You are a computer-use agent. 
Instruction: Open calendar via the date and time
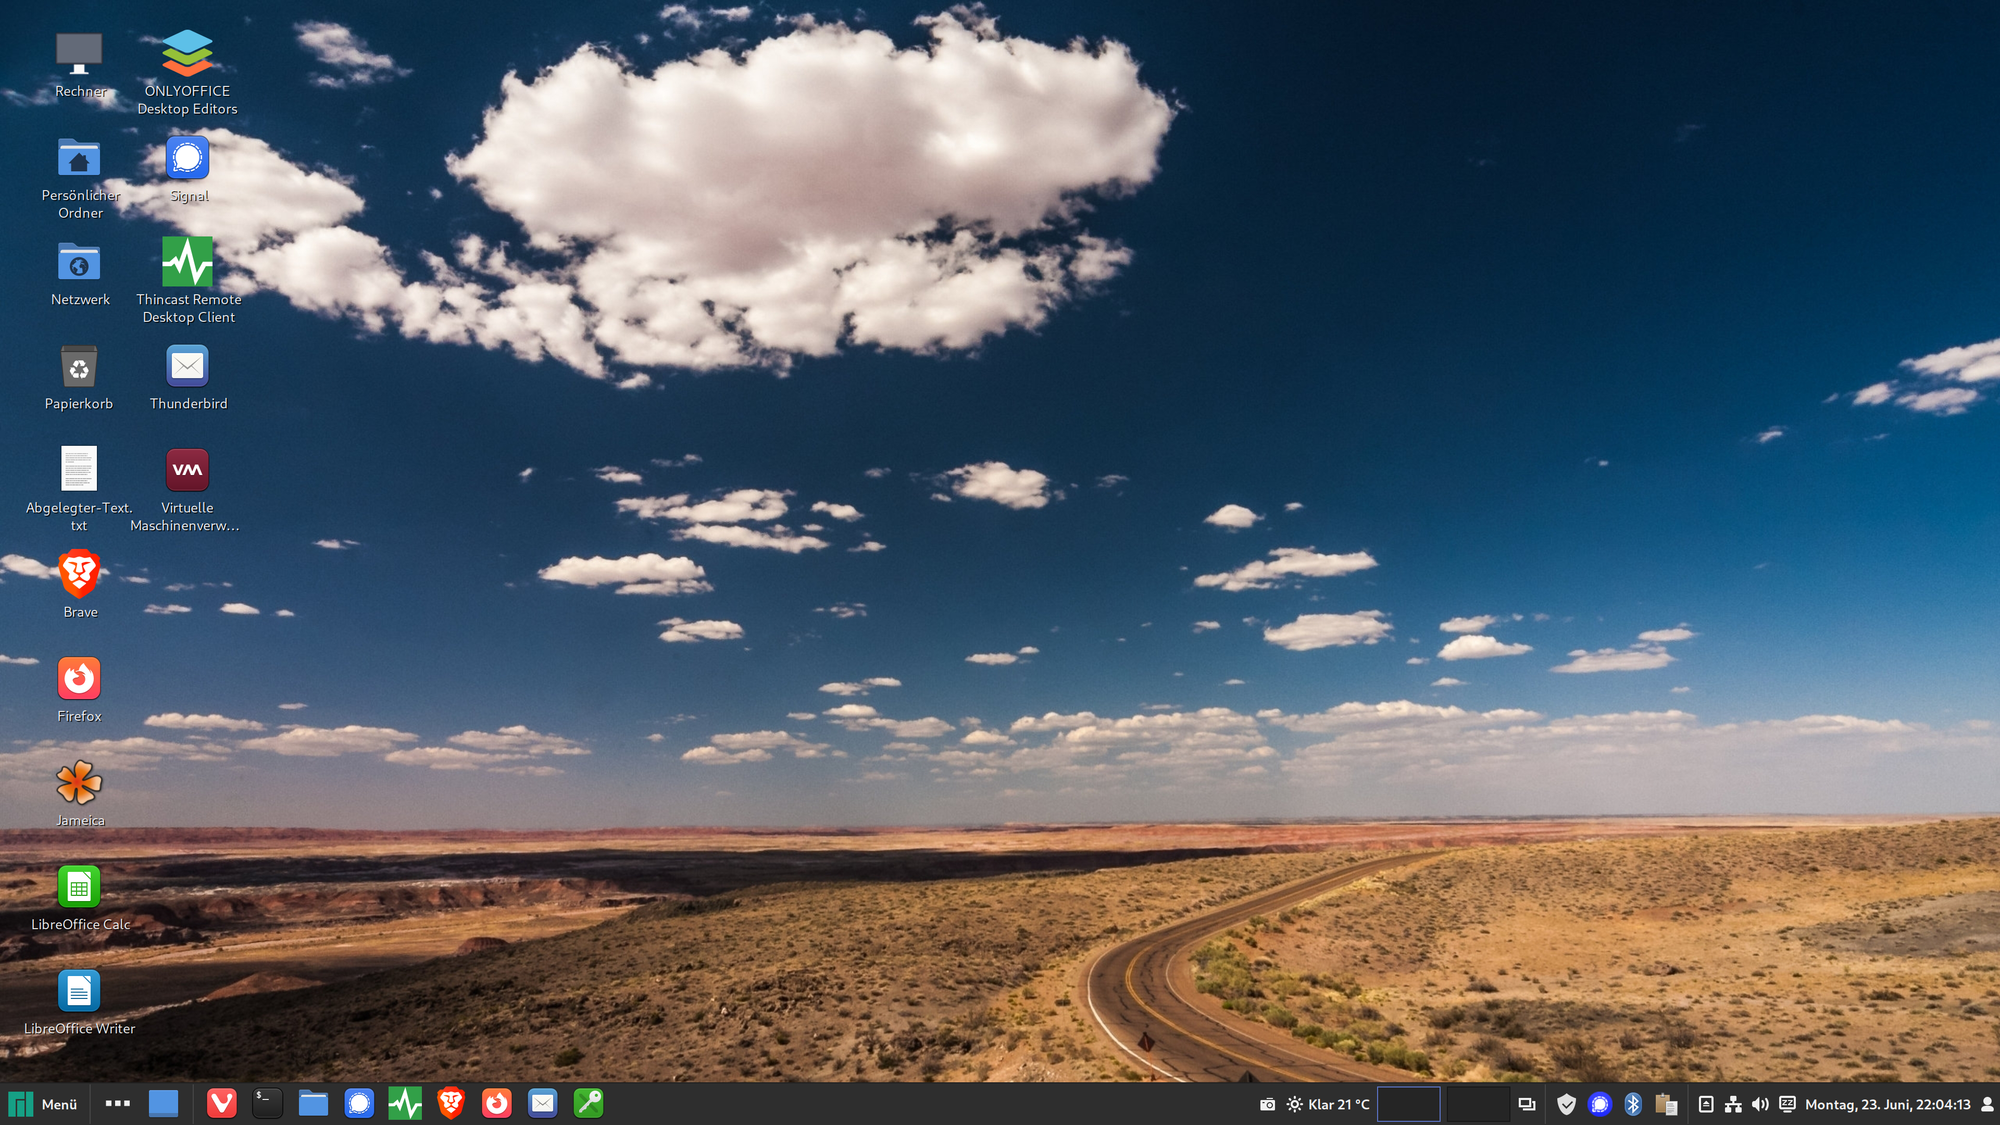(x=1887, y=1104)
